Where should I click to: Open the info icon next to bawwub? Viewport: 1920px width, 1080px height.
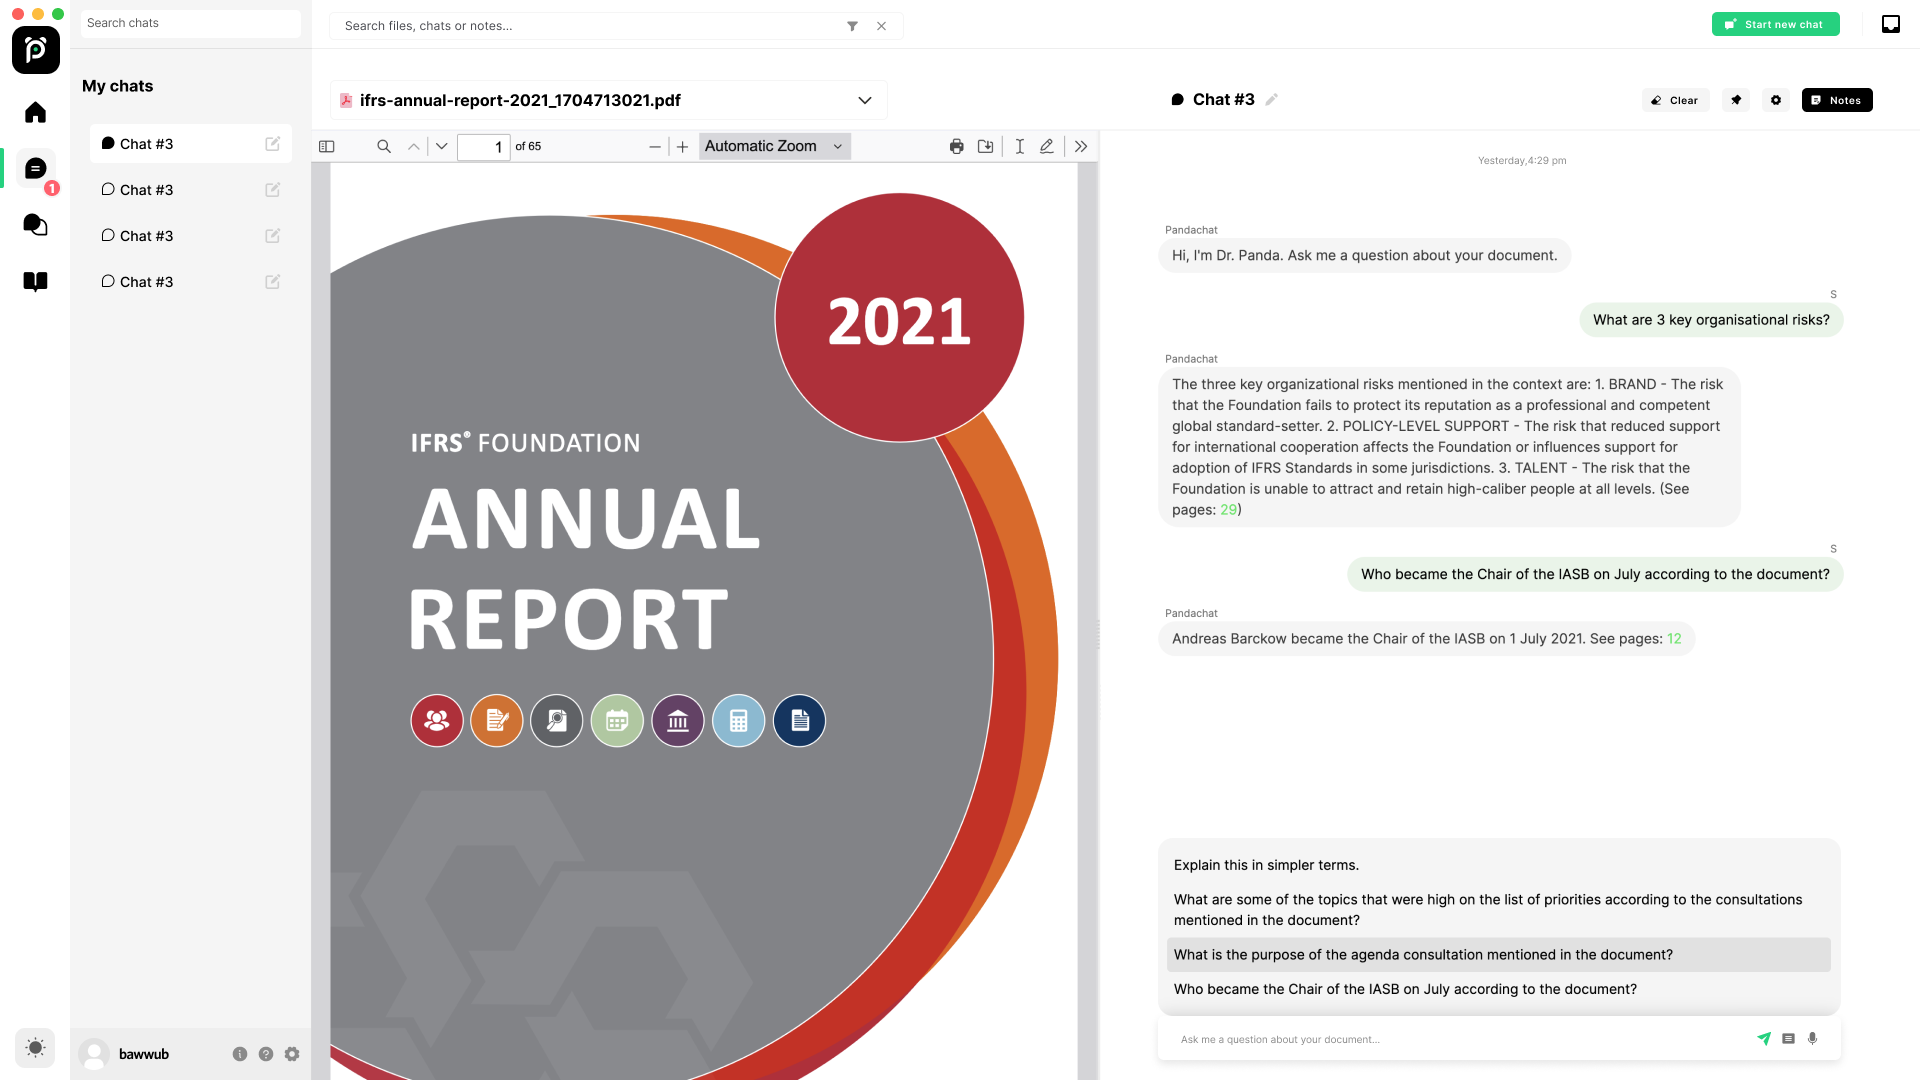coord(240,1054)
